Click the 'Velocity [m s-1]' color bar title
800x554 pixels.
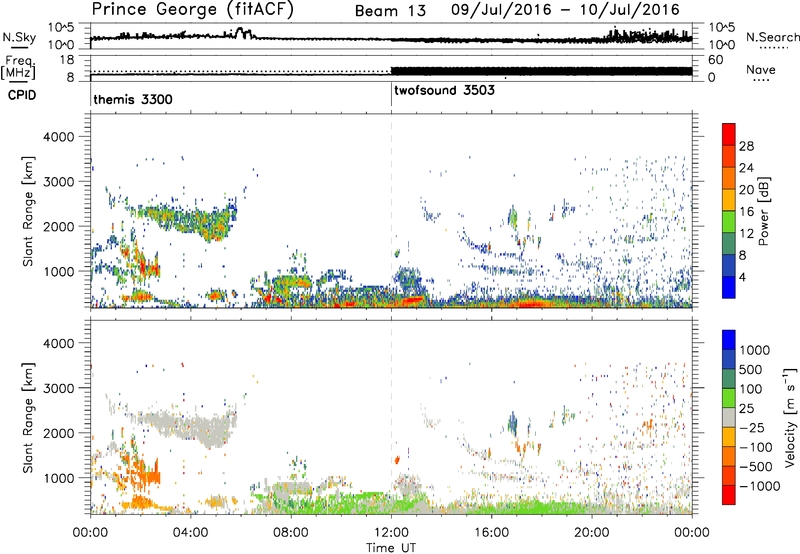pos(790,417)
